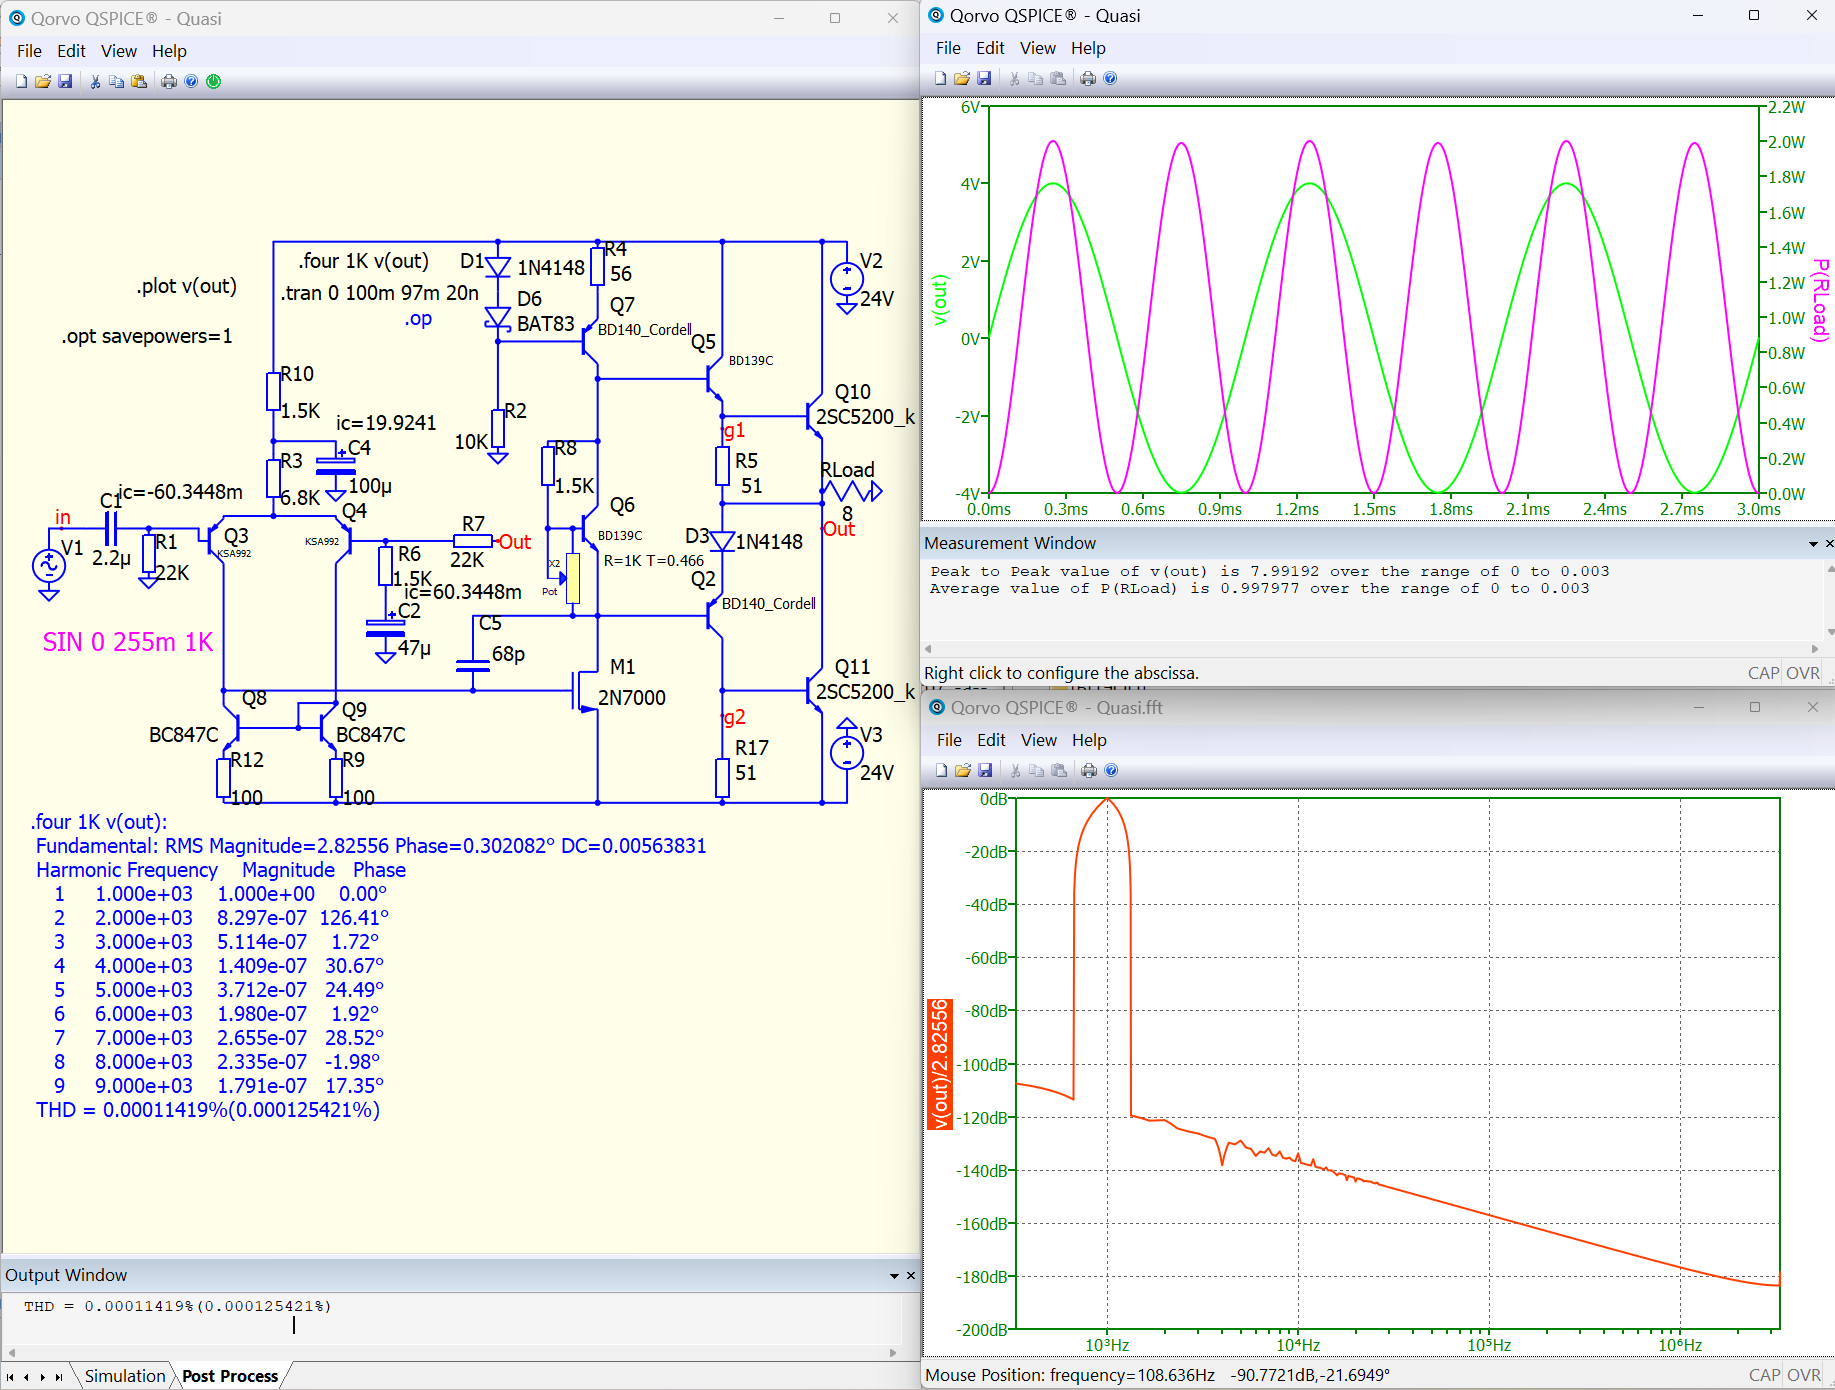This screenshot has width=1835, height=1390.
Task: Click Peak to Peak value measurement line
Action: pyautogui.click(x=1270, y=571)
